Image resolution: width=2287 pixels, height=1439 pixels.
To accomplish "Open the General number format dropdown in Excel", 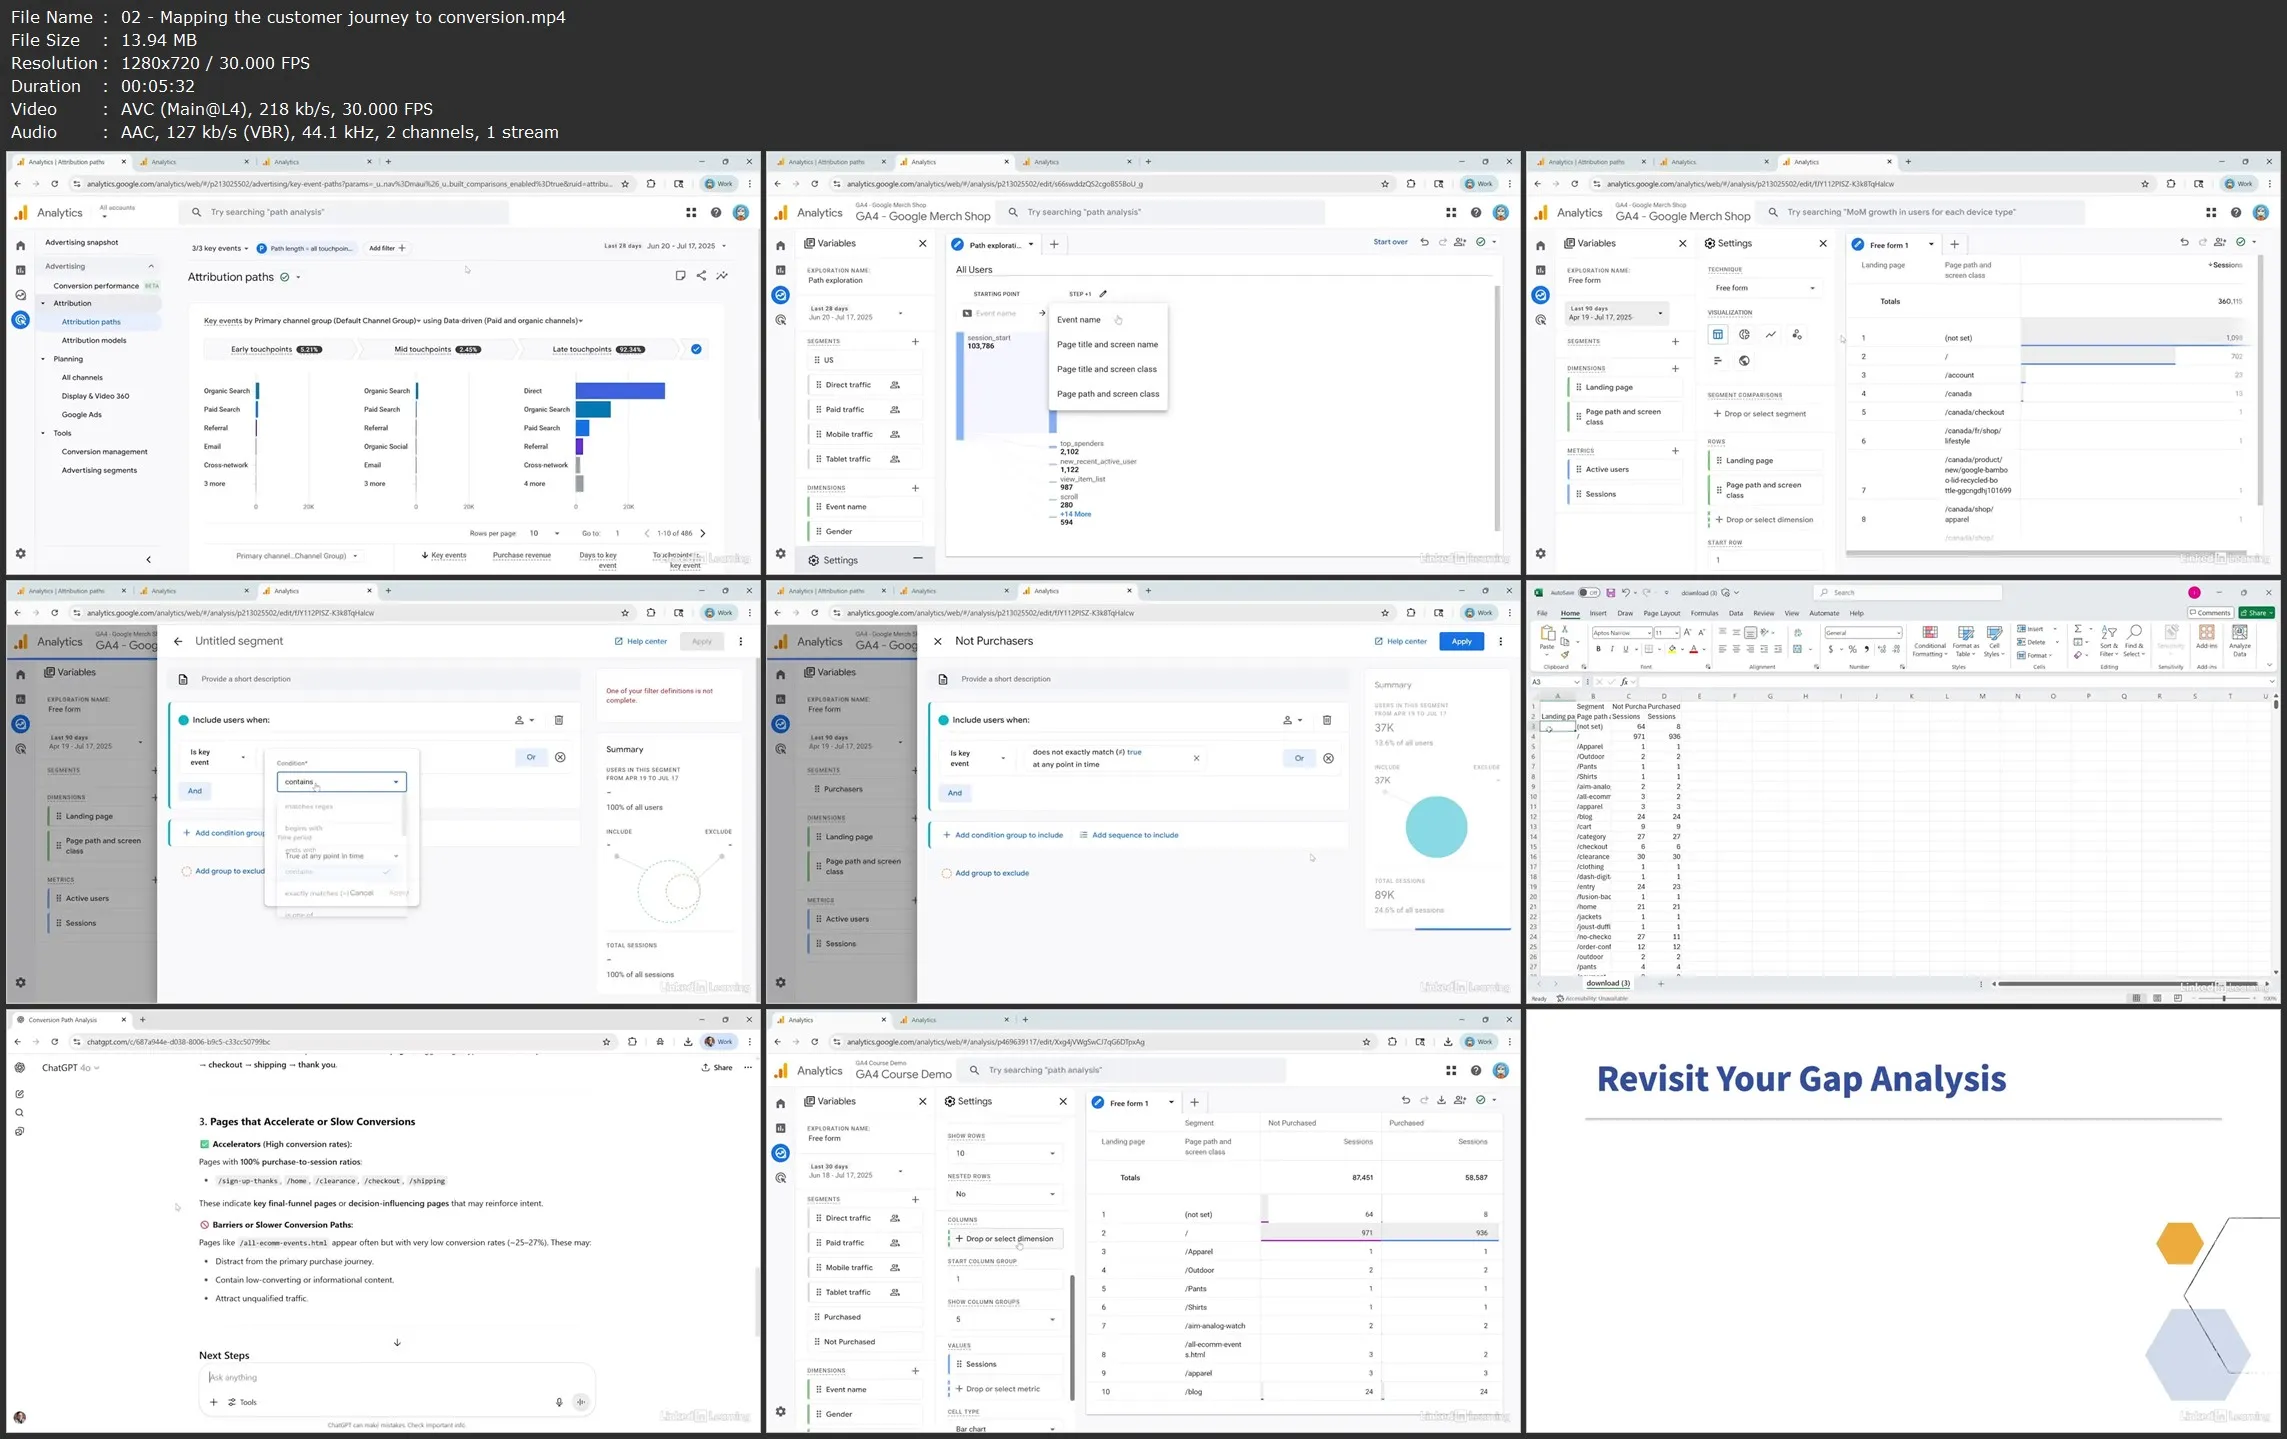I will (1862, 633).
